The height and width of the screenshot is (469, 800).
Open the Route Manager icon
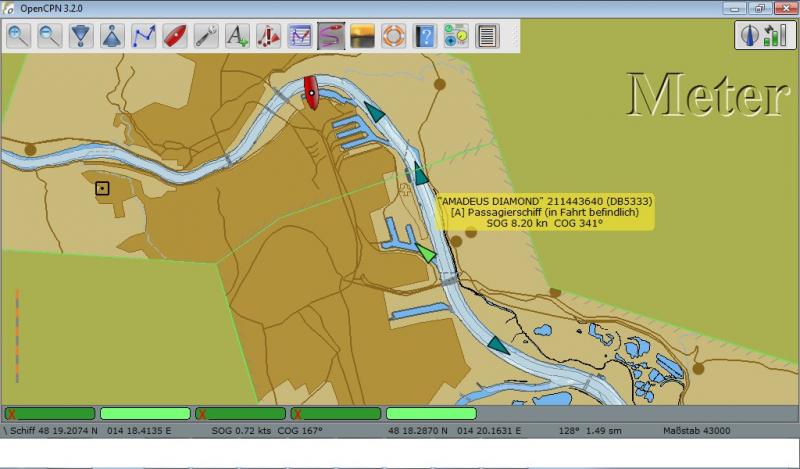pyautogui.click(x=455, y=37)
